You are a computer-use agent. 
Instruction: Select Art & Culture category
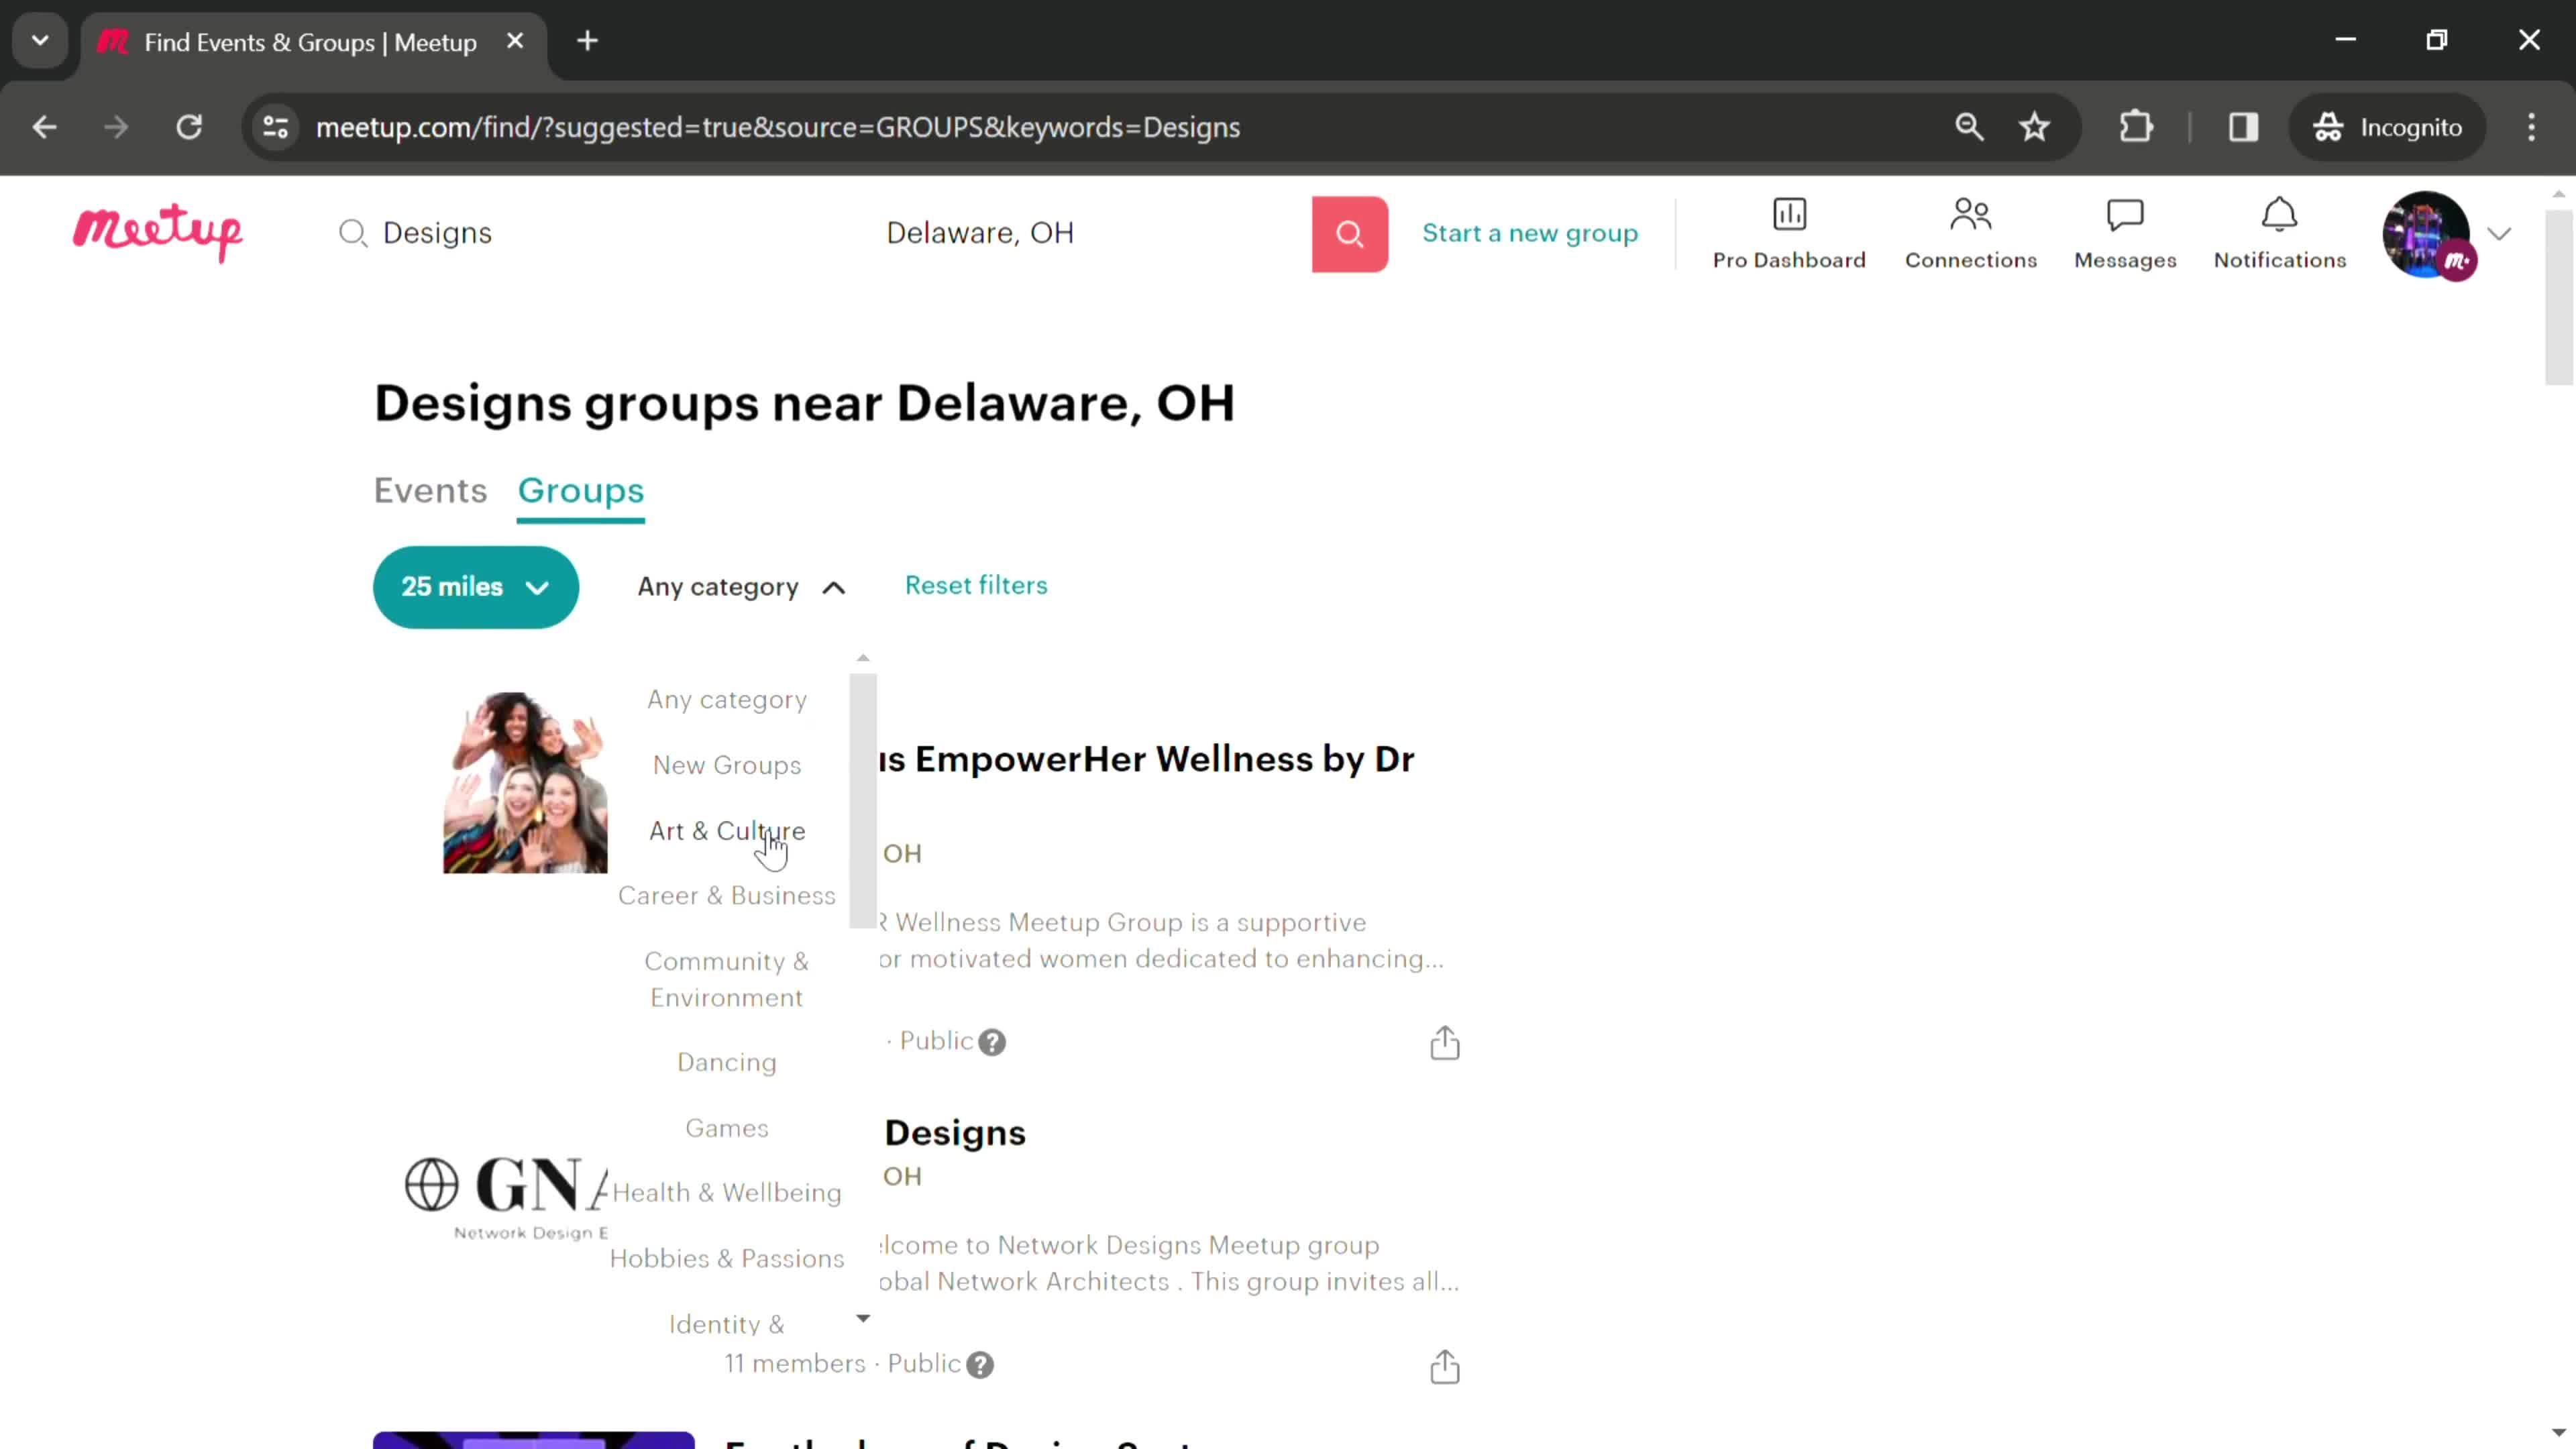click(727, 831)
